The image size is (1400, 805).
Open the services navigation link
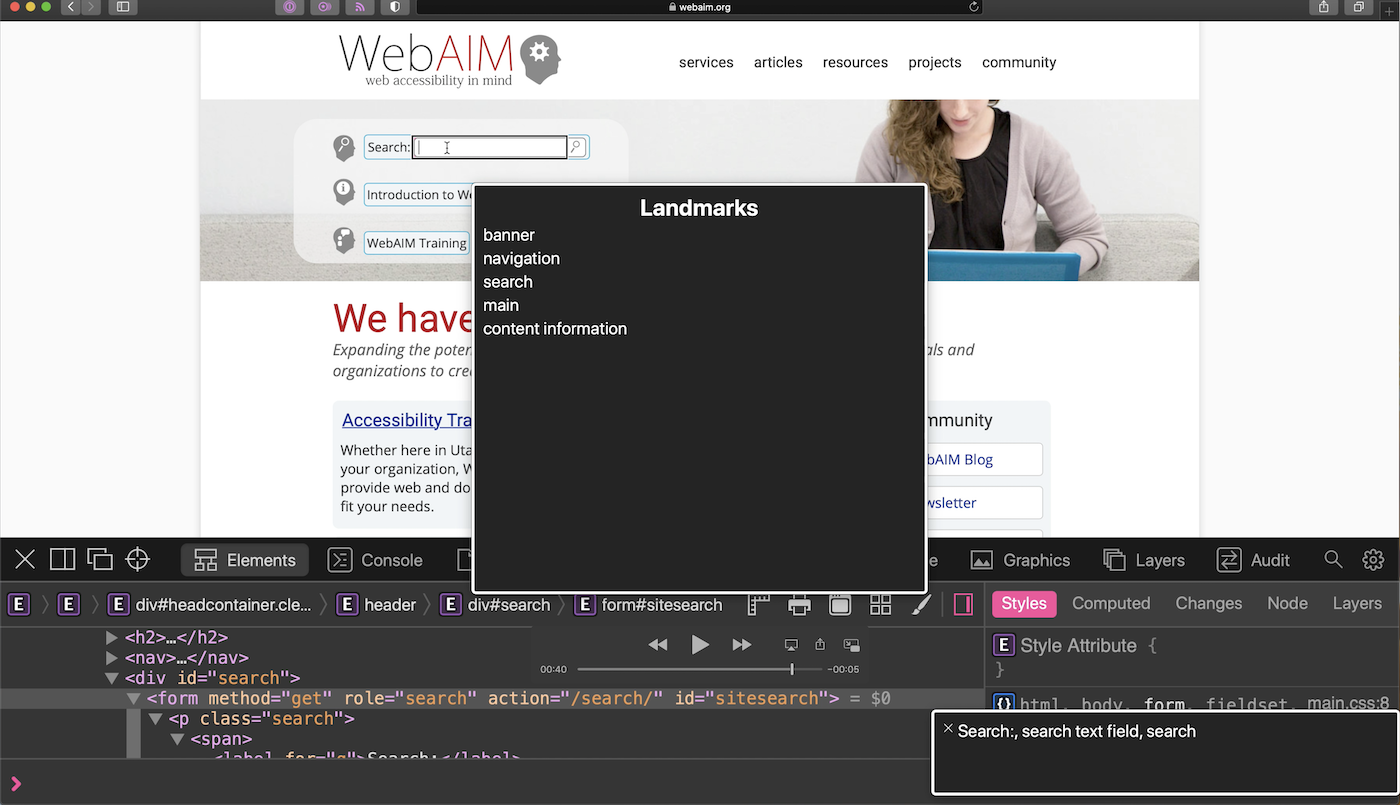pyautogui.click(x=706, y=62)
